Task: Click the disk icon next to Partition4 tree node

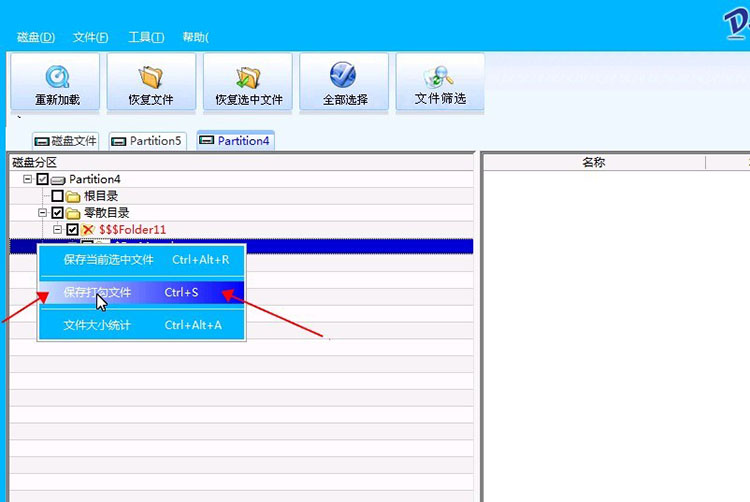Action: pos(58,180)
